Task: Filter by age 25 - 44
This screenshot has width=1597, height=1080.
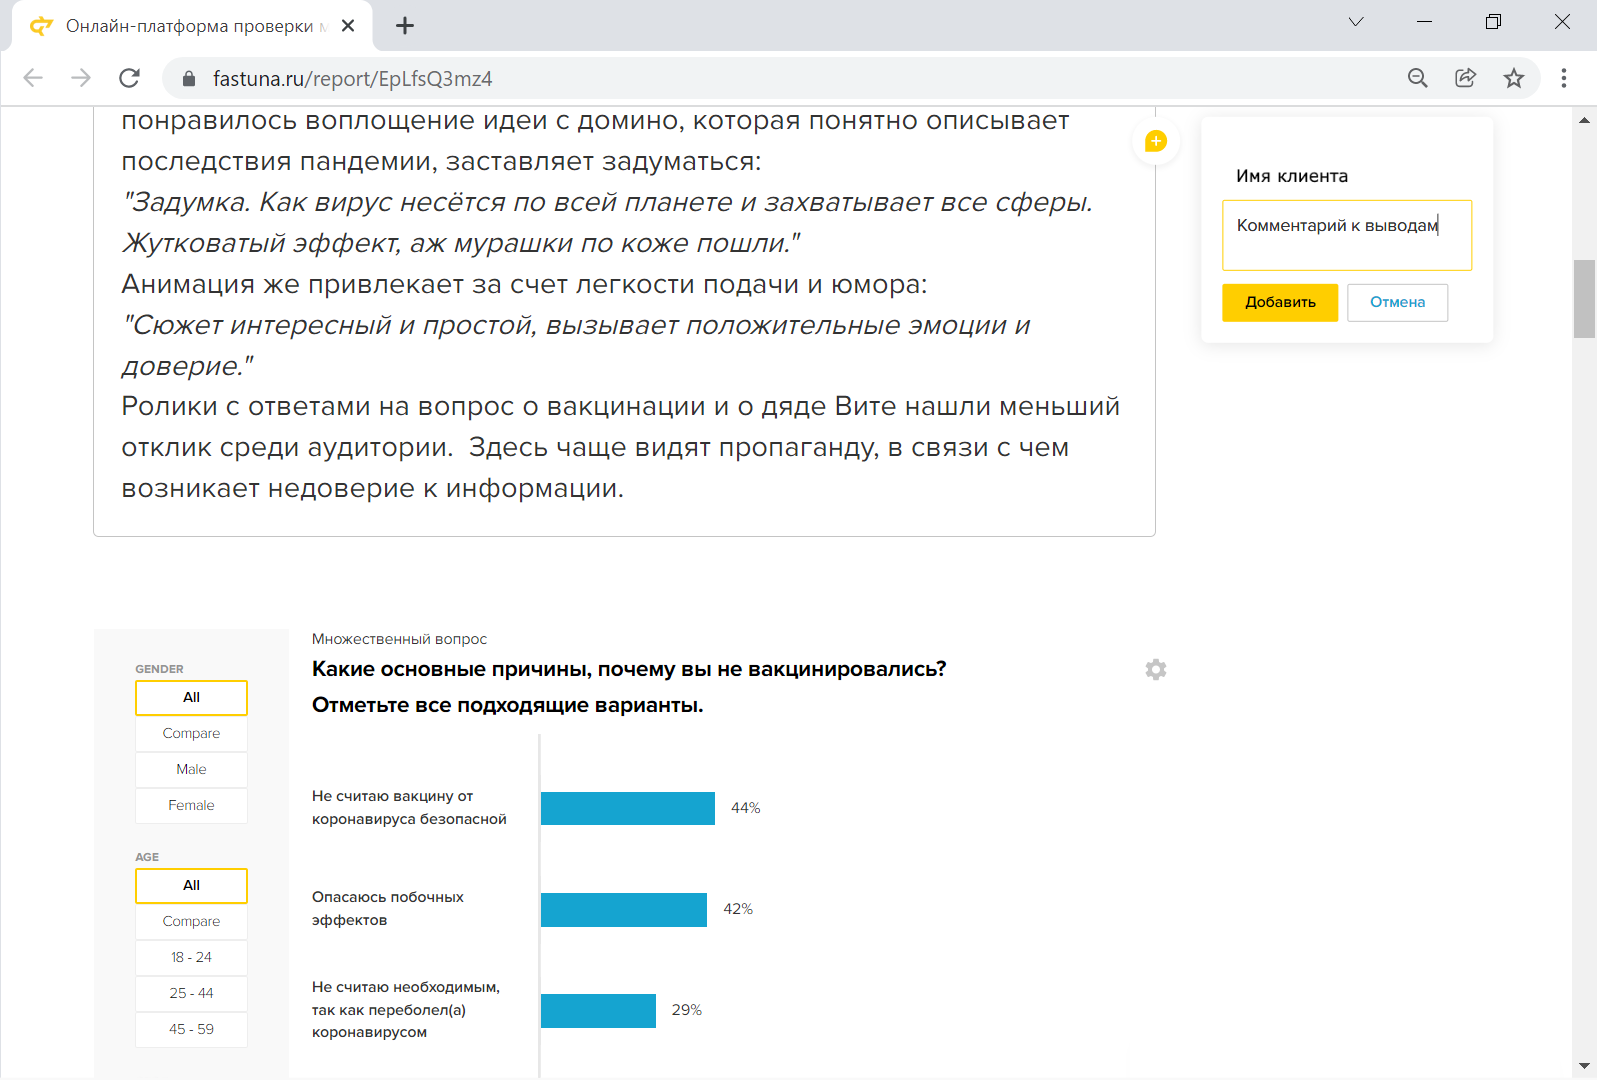Action: 191,994
